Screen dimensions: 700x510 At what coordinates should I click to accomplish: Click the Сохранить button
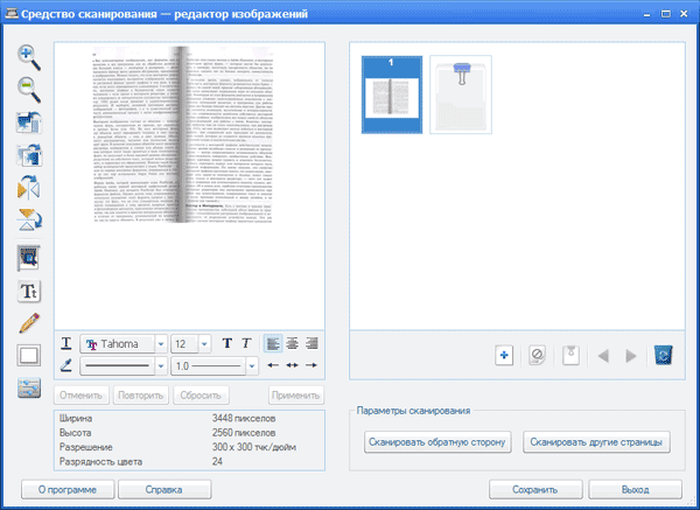coord(535,490)
